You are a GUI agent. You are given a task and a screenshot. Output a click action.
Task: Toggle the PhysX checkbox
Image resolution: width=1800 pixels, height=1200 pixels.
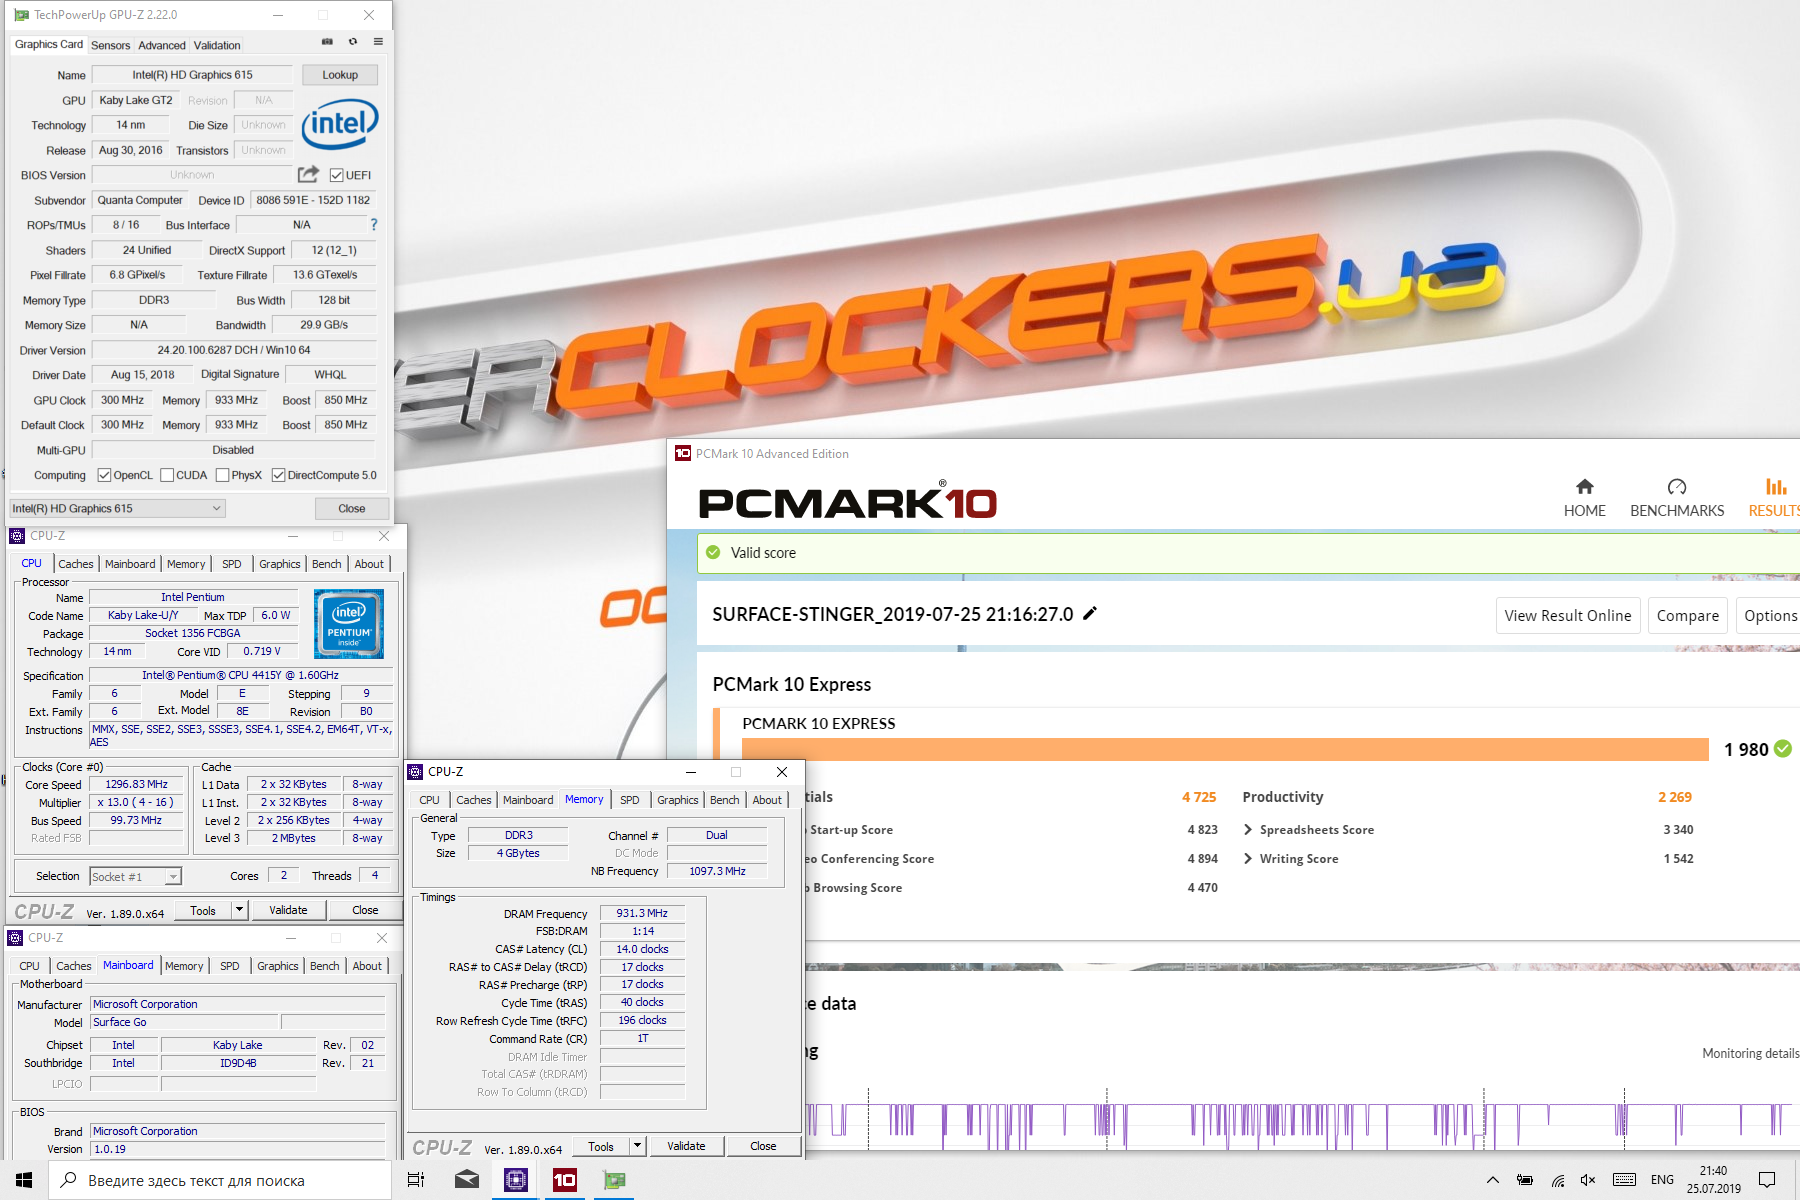[222, 475]
